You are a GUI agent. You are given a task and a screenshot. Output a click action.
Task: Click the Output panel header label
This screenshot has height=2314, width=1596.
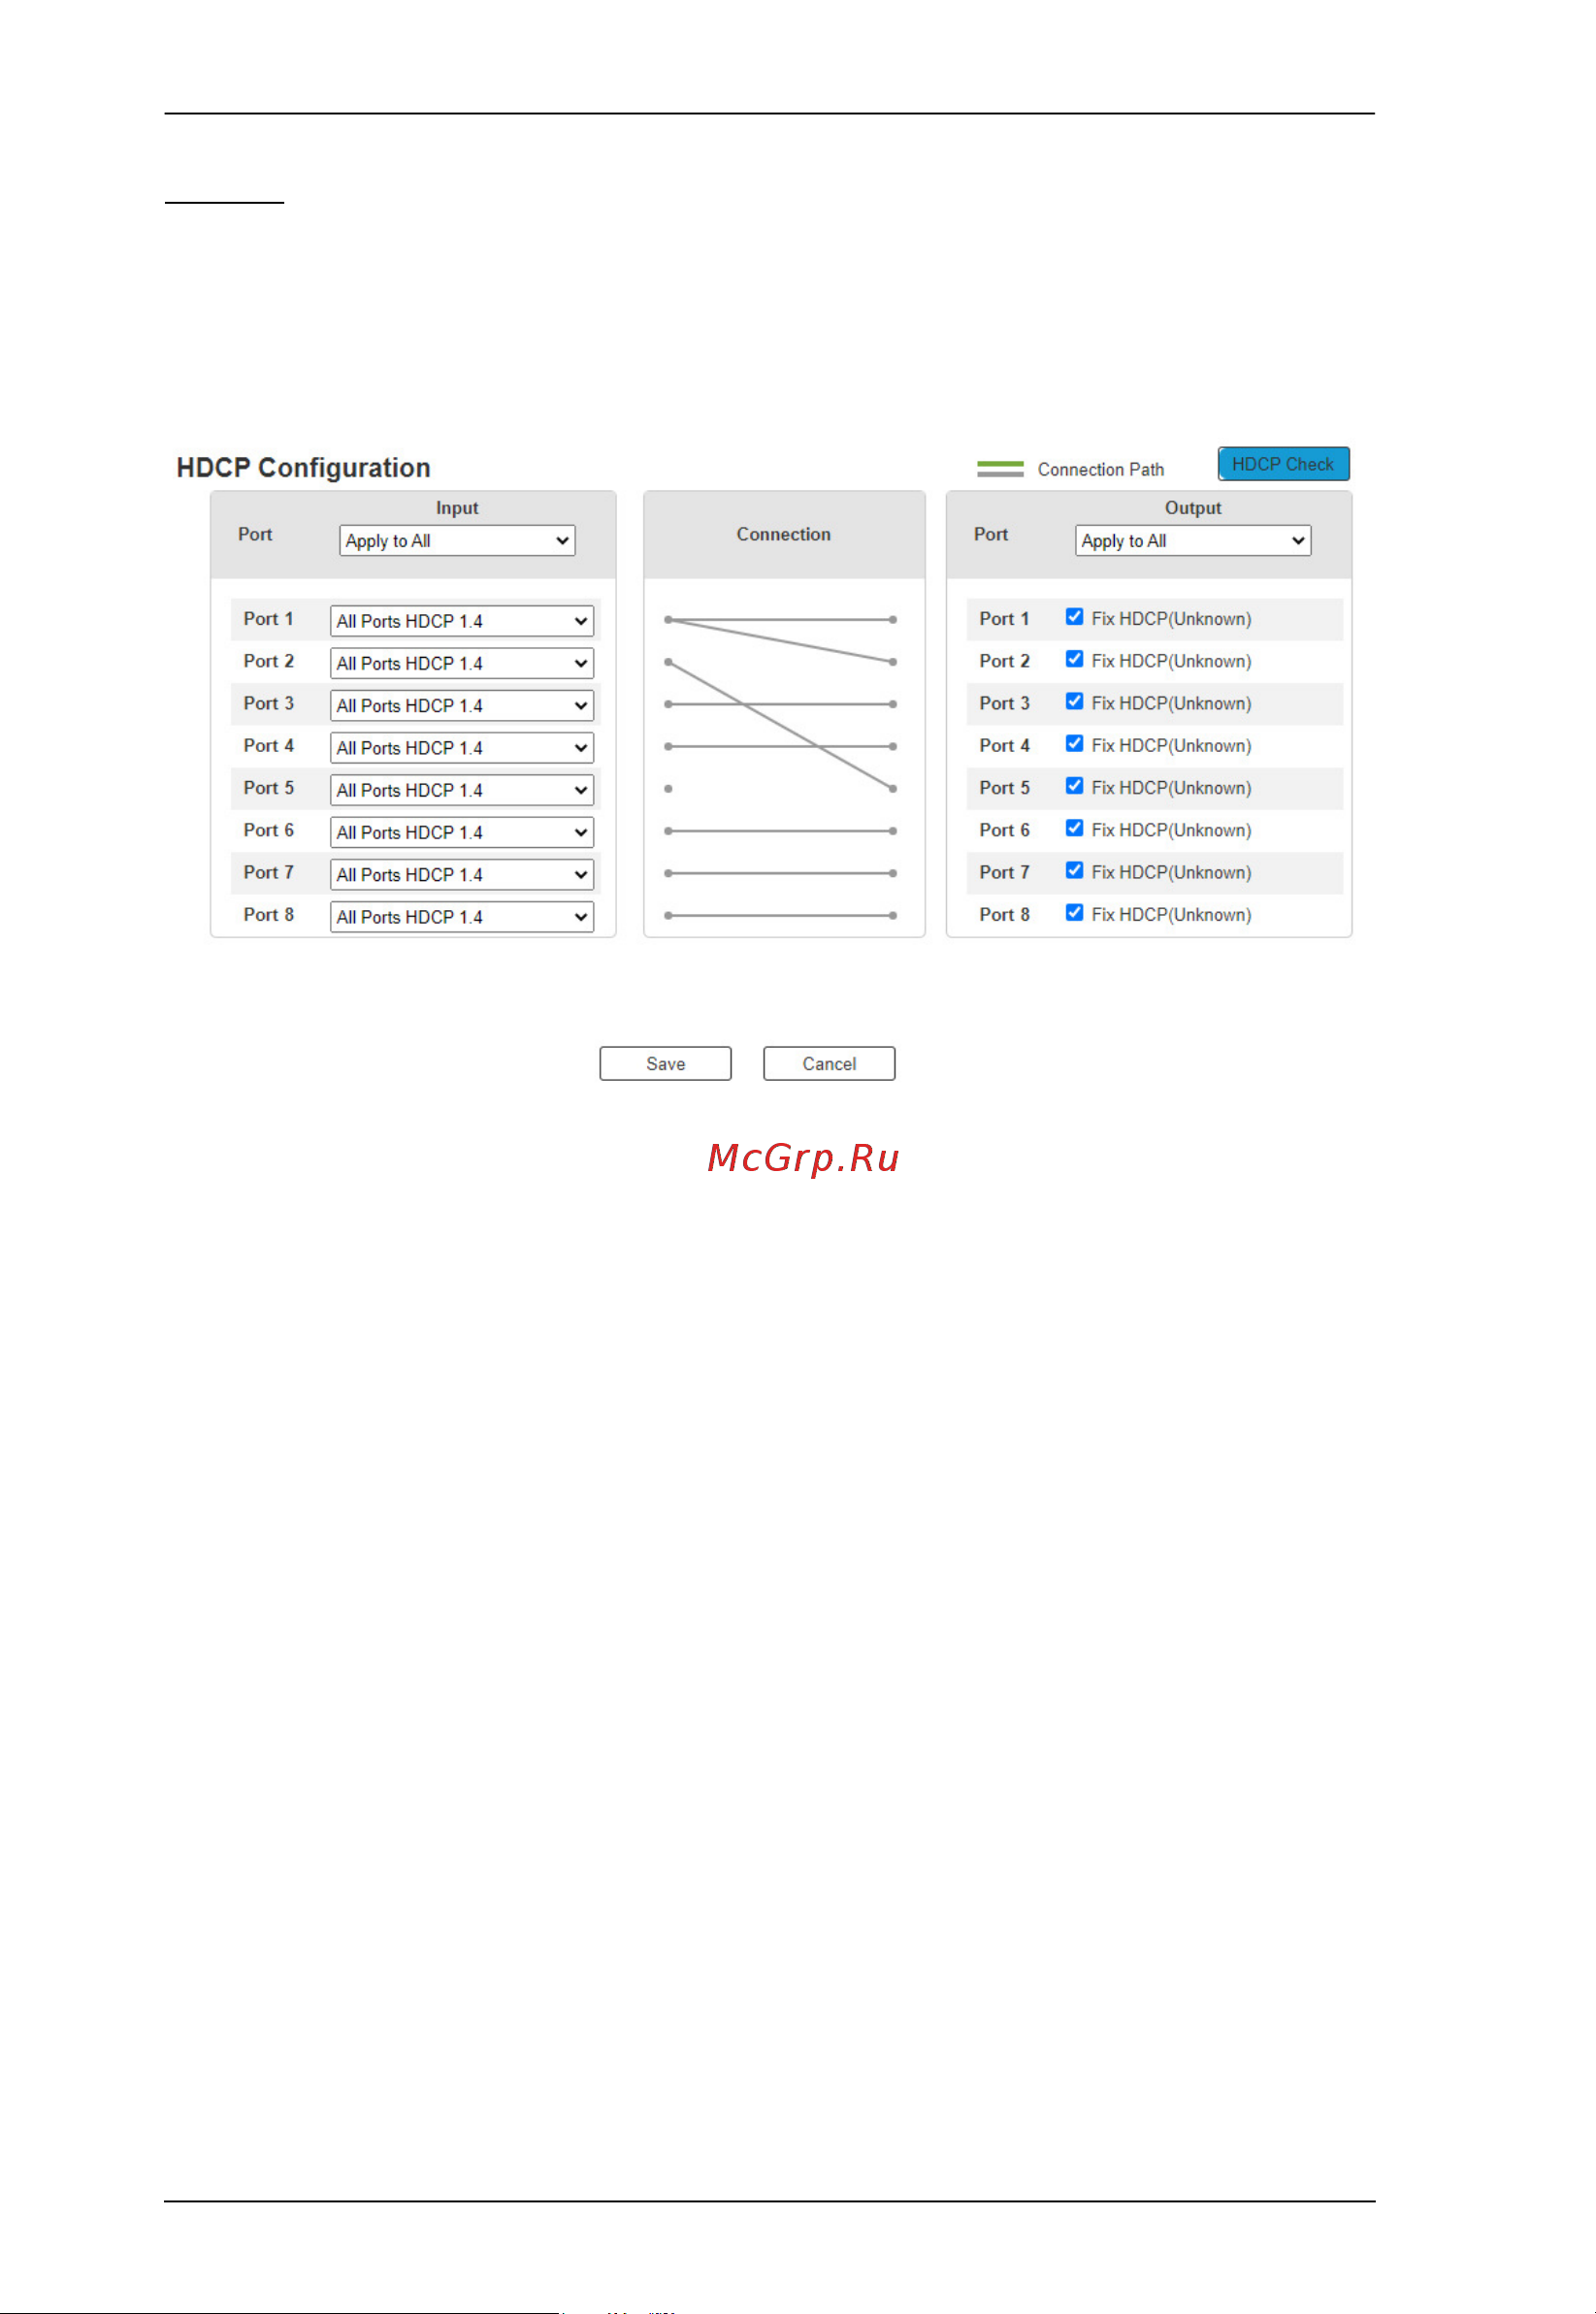click(x=1193, y=508)
